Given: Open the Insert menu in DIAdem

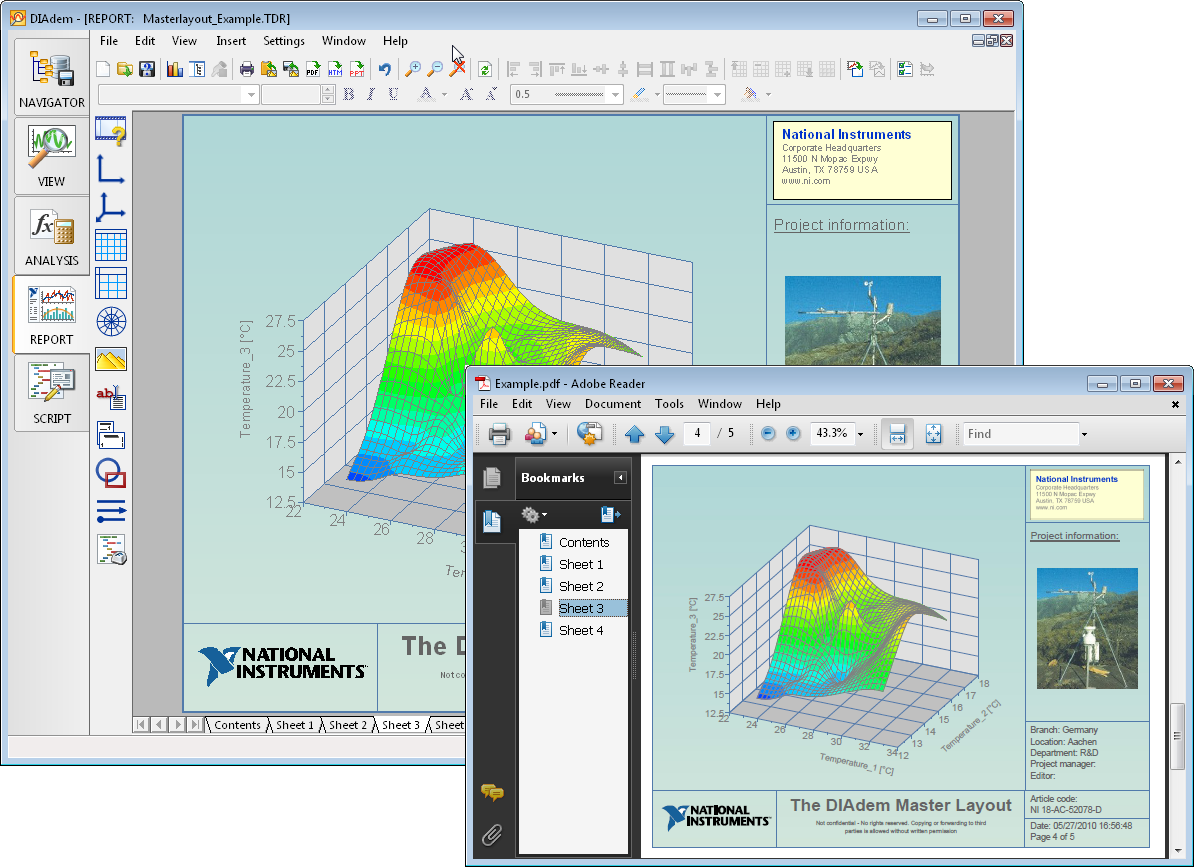Looking at the screenshot, I should click(231, 41).
